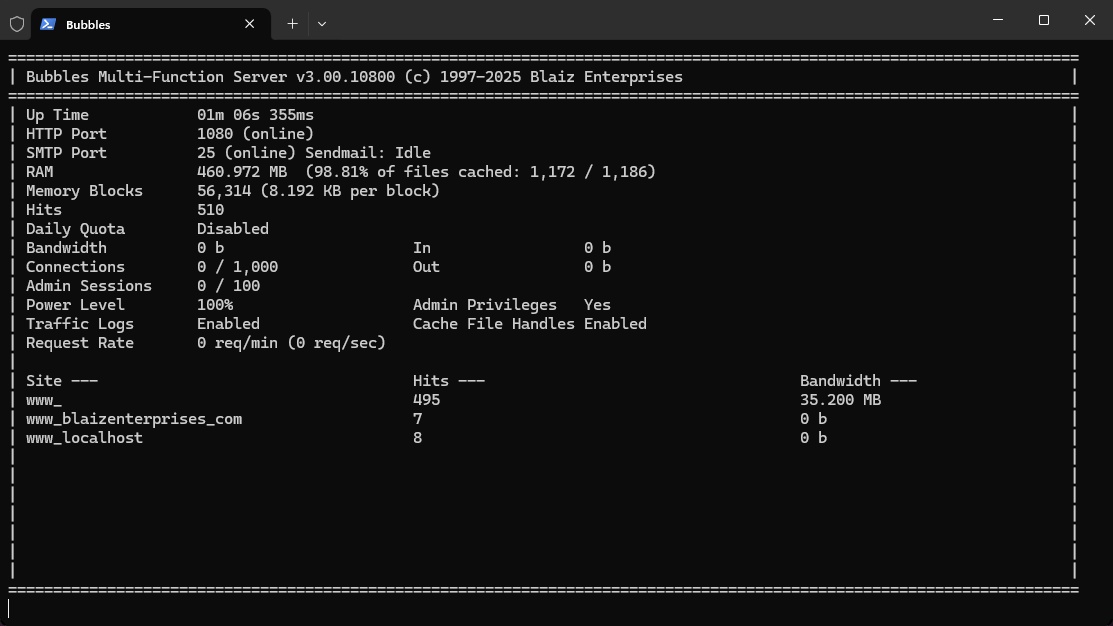Minimize the terminal window

point(998,20)
